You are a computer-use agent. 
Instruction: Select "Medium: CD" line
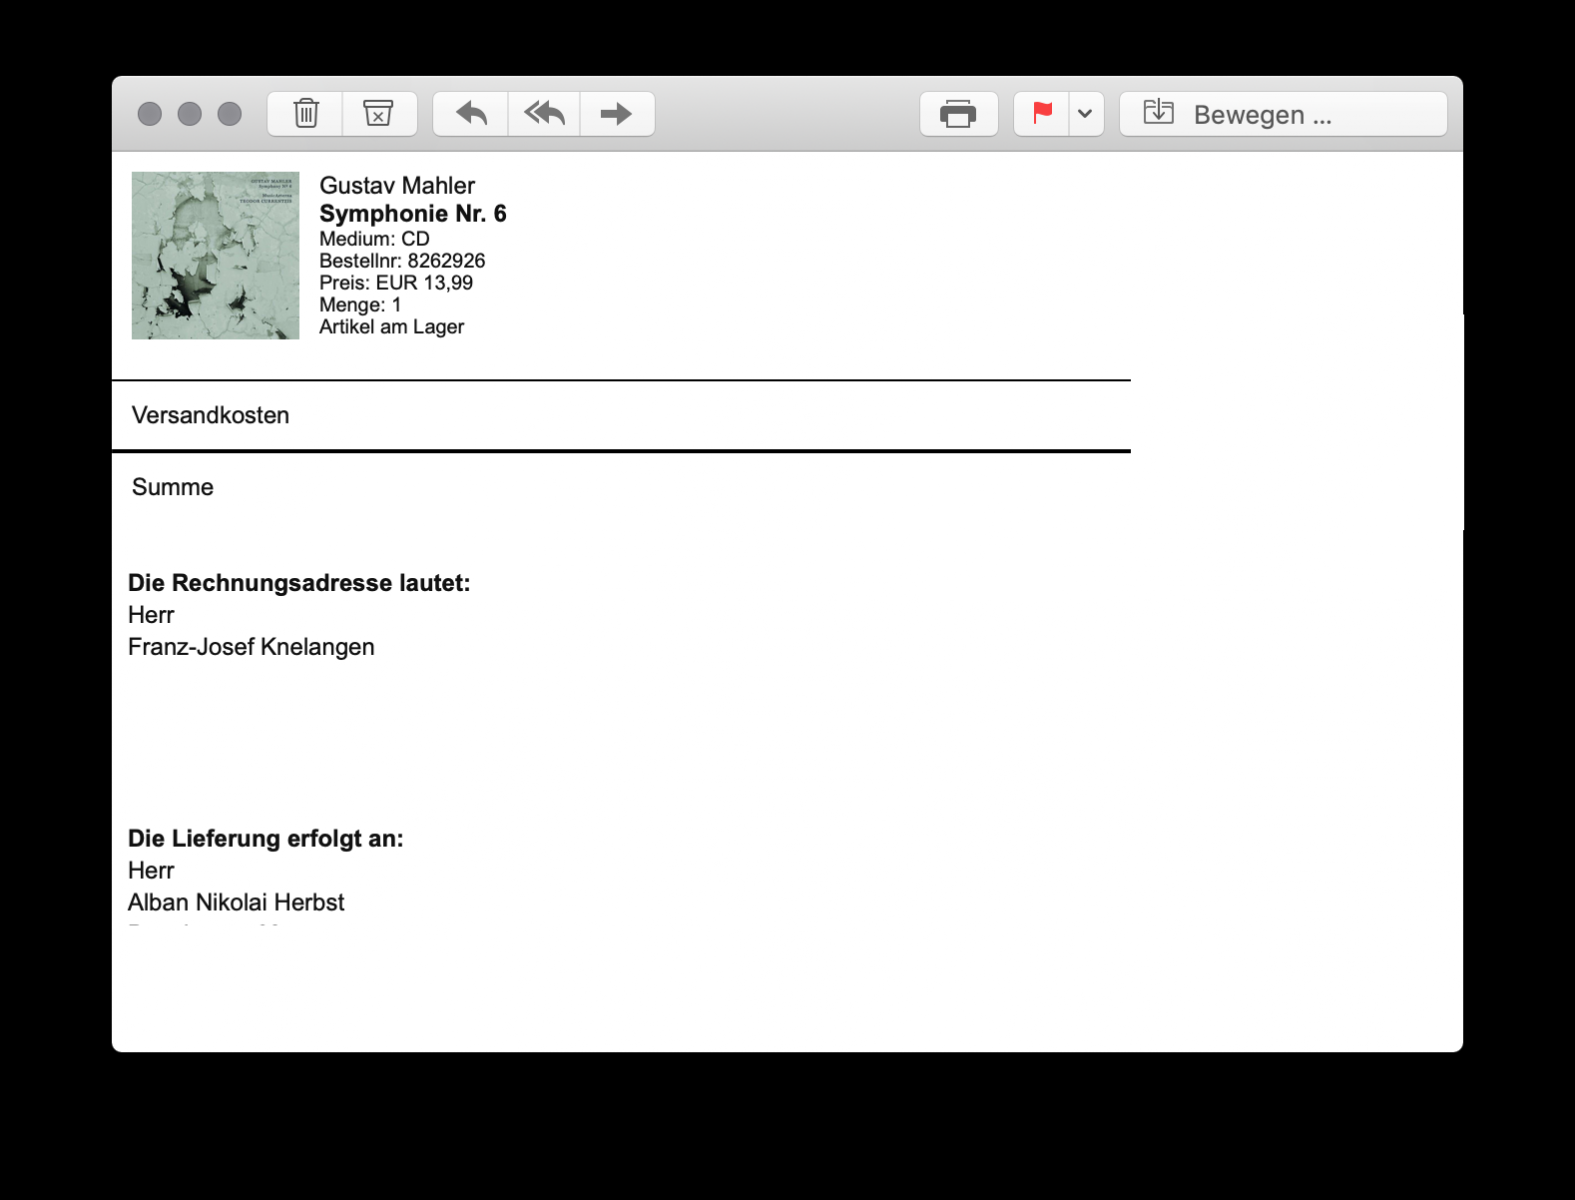point(374,239)
